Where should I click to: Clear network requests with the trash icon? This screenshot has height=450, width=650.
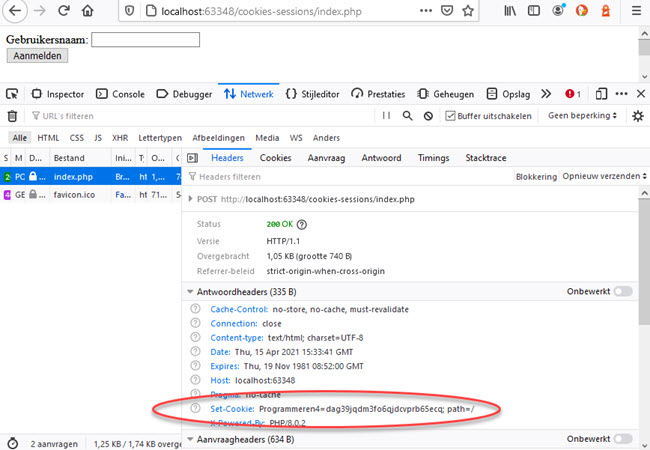coord(12,116)
